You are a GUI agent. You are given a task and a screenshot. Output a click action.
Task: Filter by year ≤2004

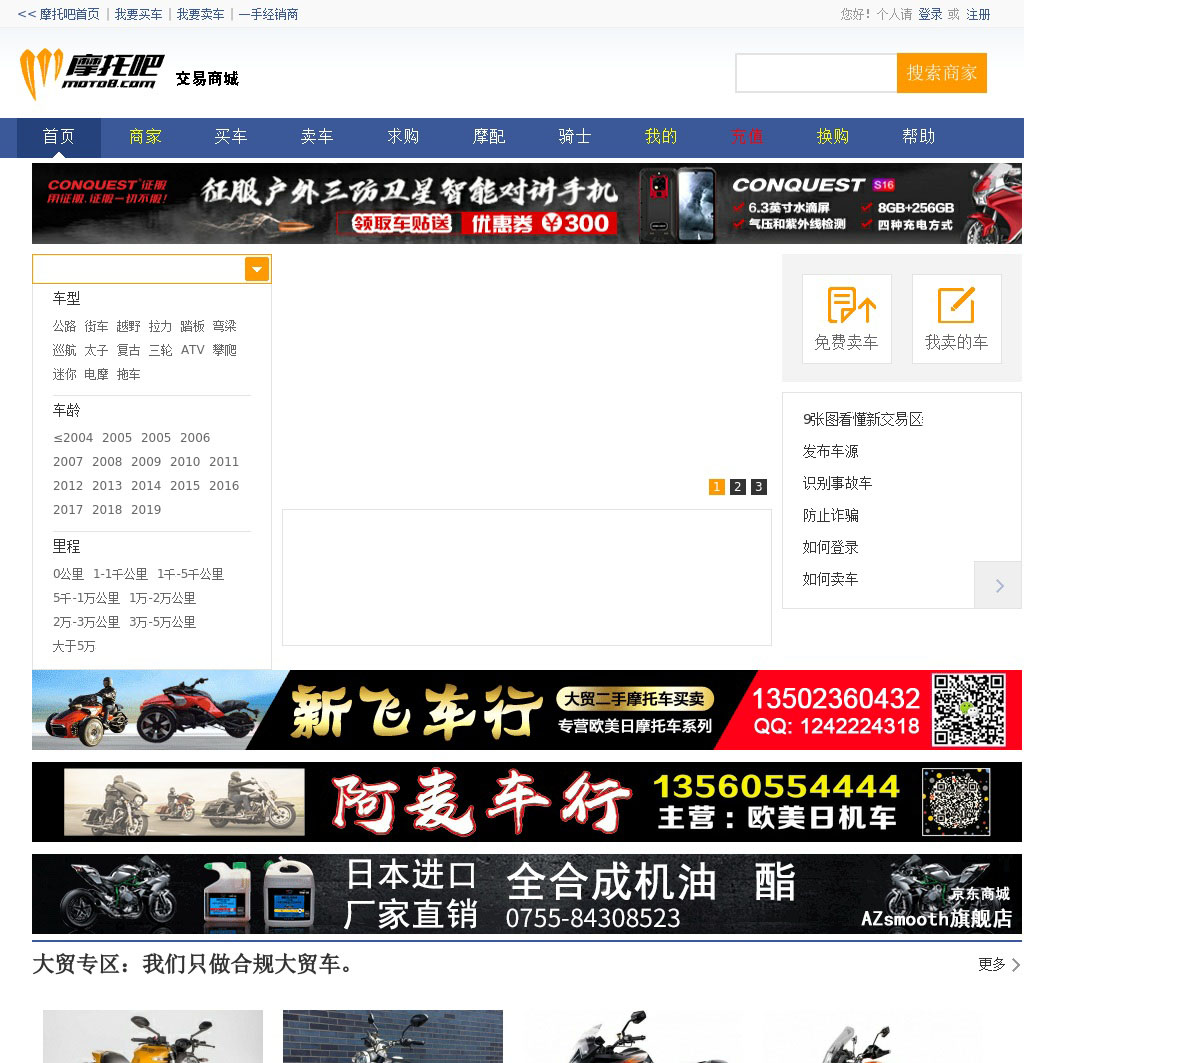(73, 438)
